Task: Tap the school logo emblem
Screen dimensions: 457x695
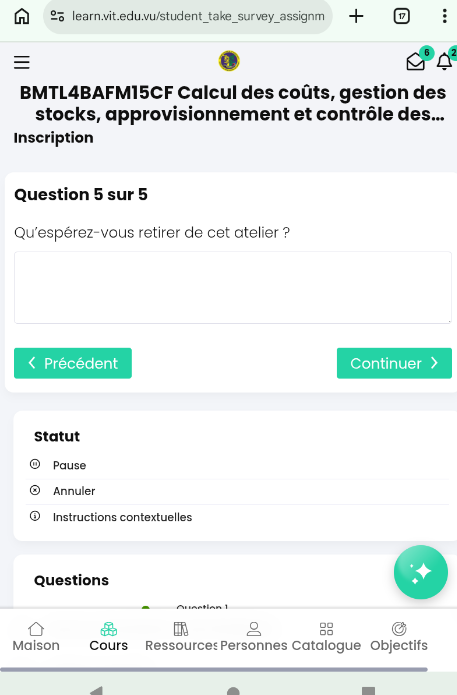Action: coord(229,61)
